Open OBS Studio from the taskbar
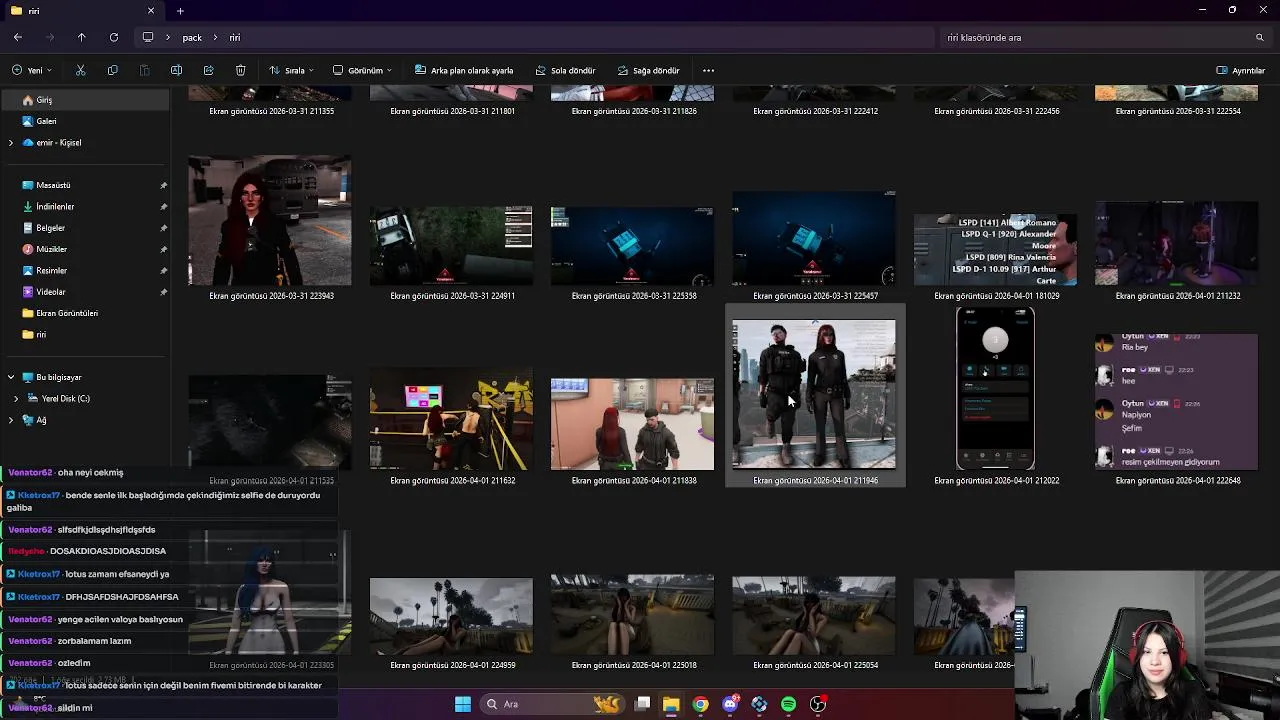 818,704
